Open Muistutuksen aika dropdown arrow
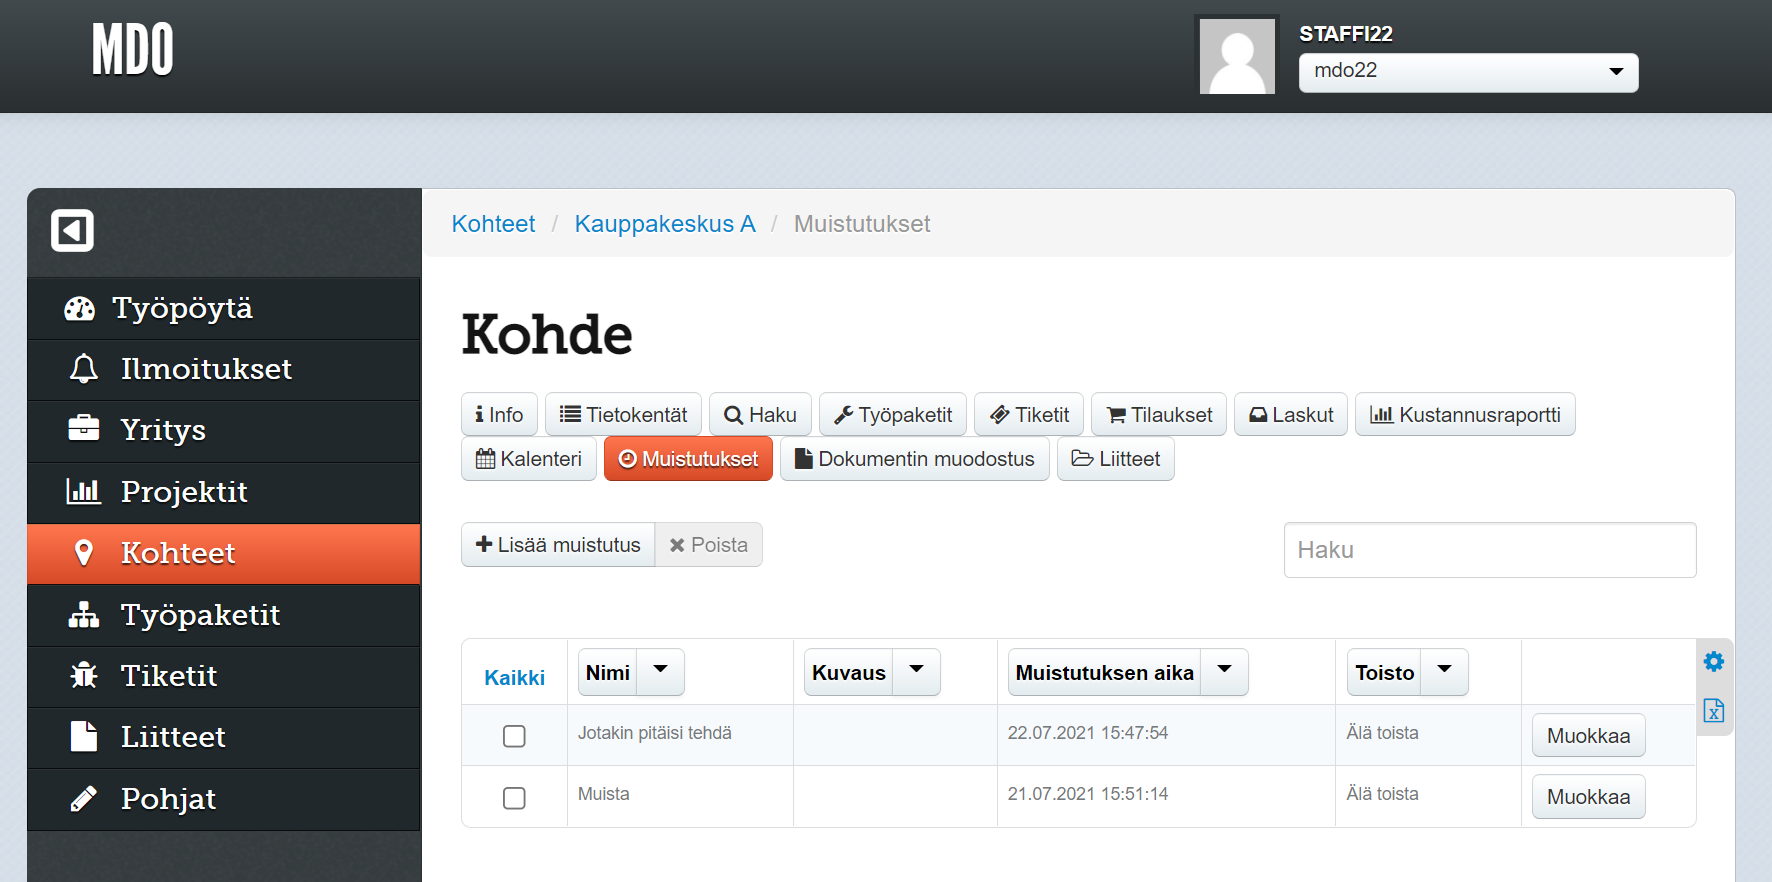Image resolution: width=1772 pixels, height=882 pixels. click(1224, 672)
